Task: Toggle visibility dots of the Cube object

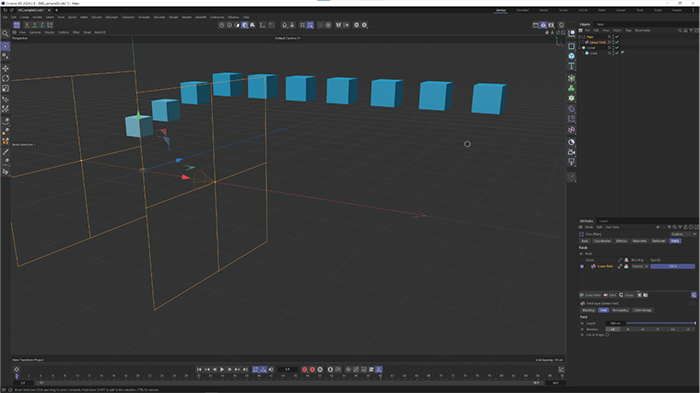Action: [x=613, y=53]
